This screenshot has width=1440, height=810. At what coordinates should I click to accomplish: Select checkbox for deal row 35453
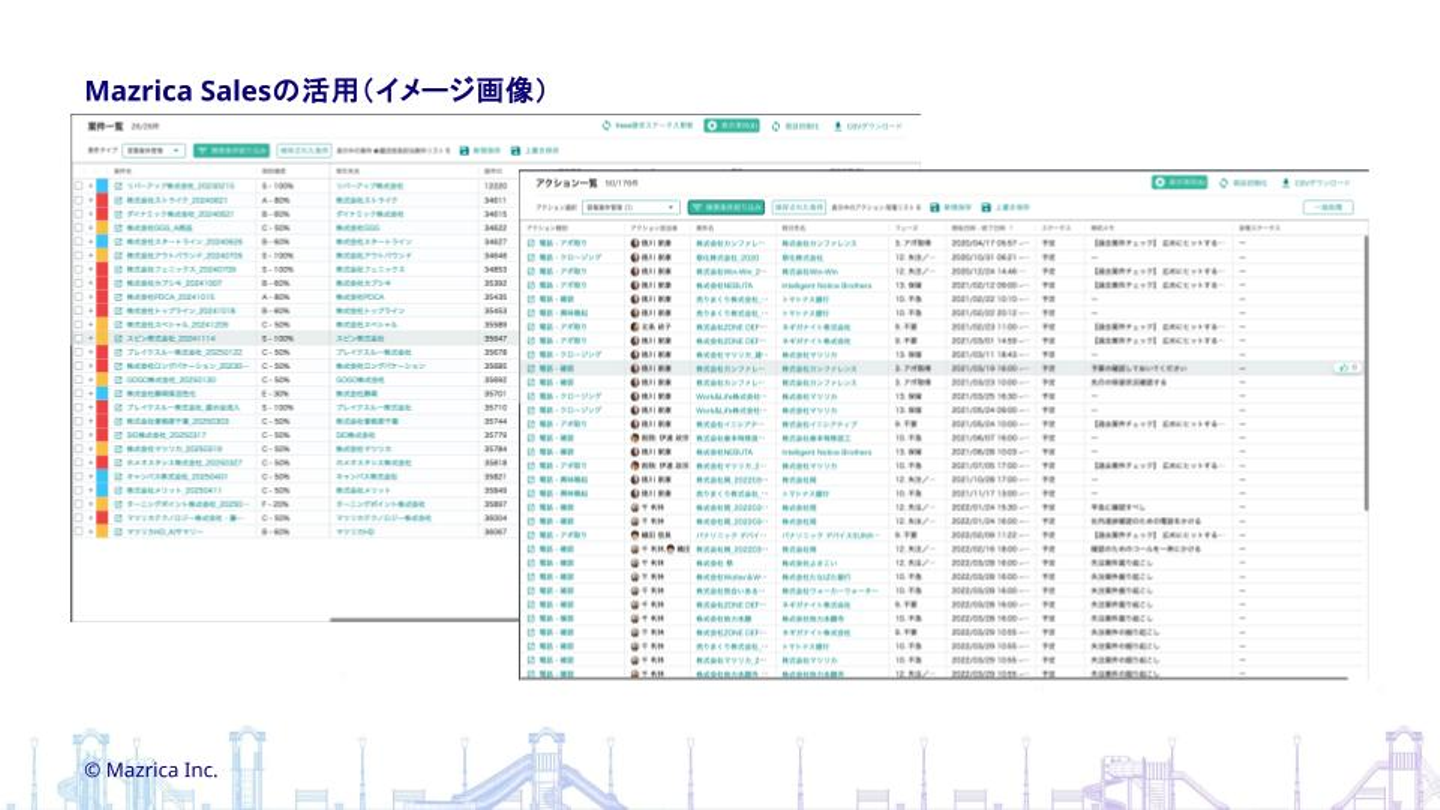pos(78,311)
